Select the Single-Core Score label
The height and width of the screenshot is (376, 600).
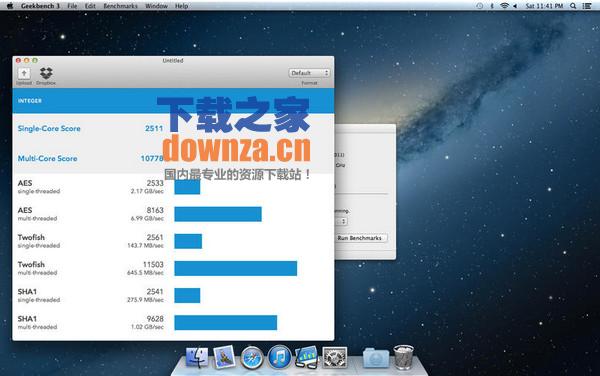coord(49,129)
